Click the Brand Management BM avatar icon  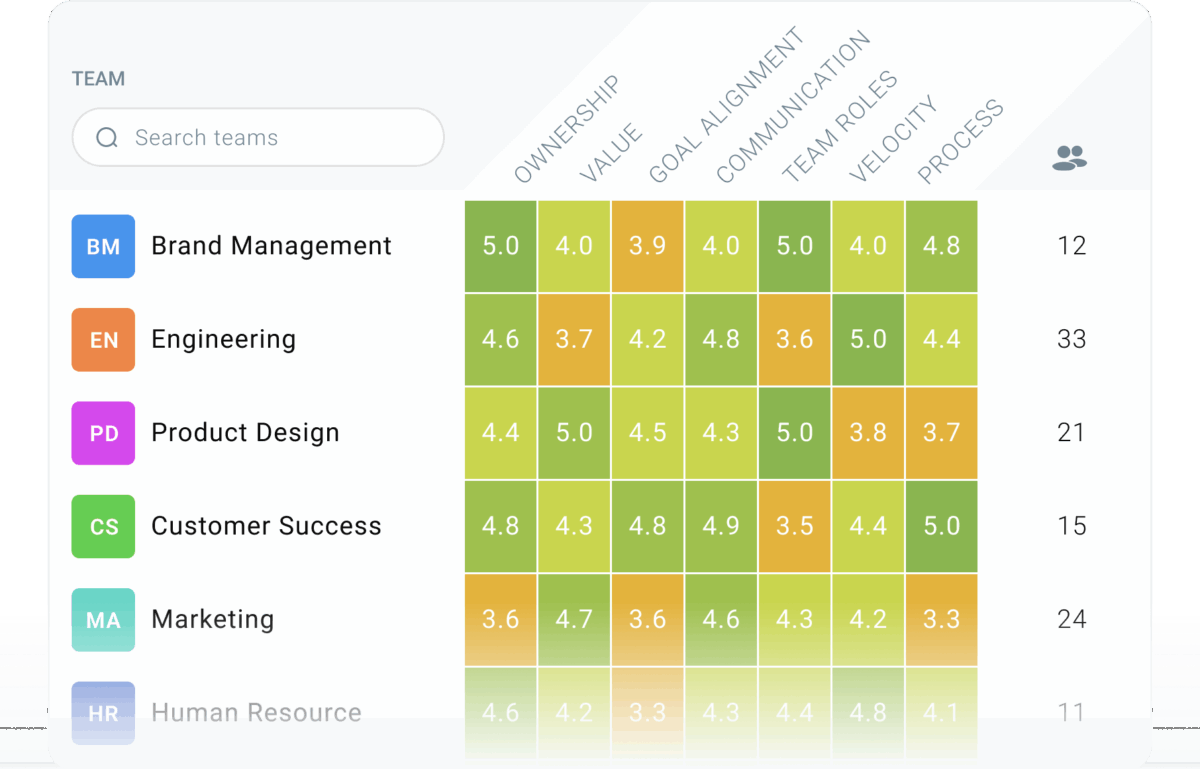103,246
